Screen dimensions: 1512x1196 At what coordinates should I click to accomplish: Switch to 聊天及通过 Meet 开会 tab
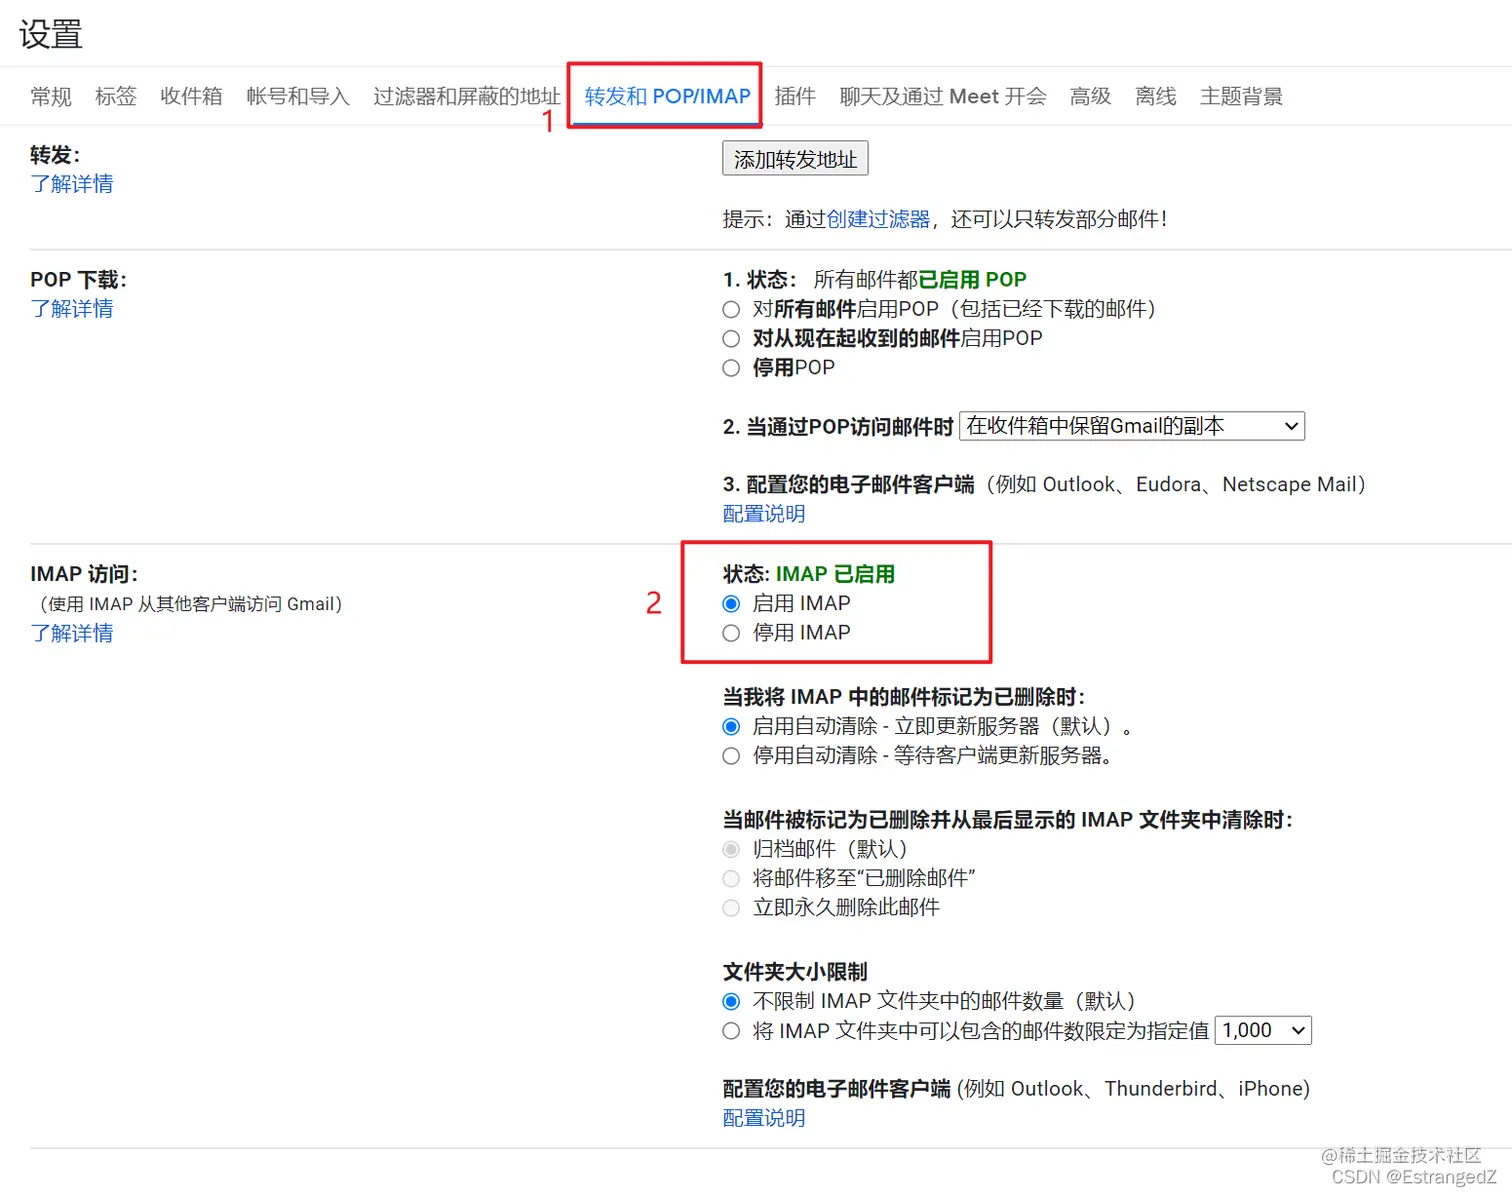941,96
